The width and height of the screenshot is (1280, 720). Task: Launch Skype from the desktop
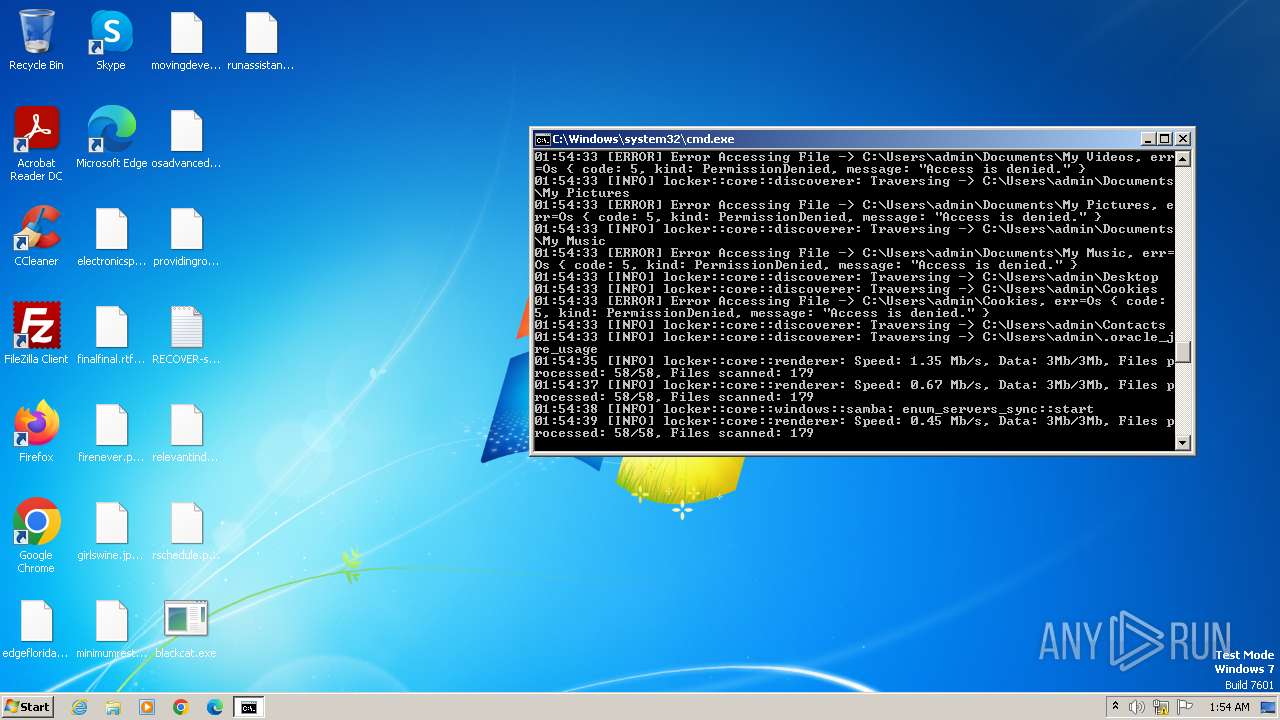[x=111, y=40]
